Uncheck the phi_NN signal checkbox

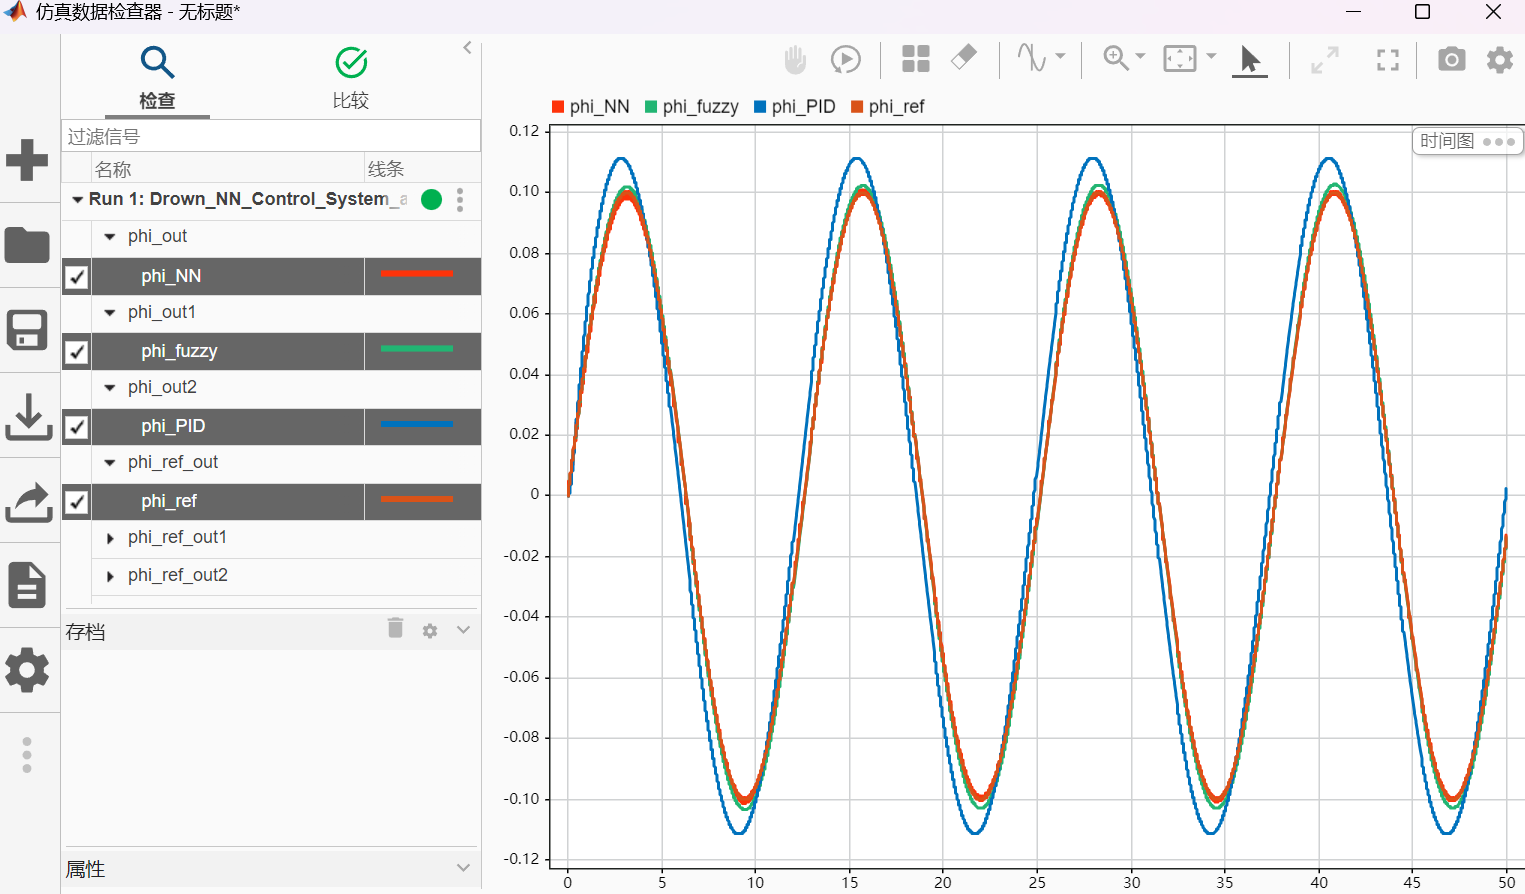click(x=77, y=277)
